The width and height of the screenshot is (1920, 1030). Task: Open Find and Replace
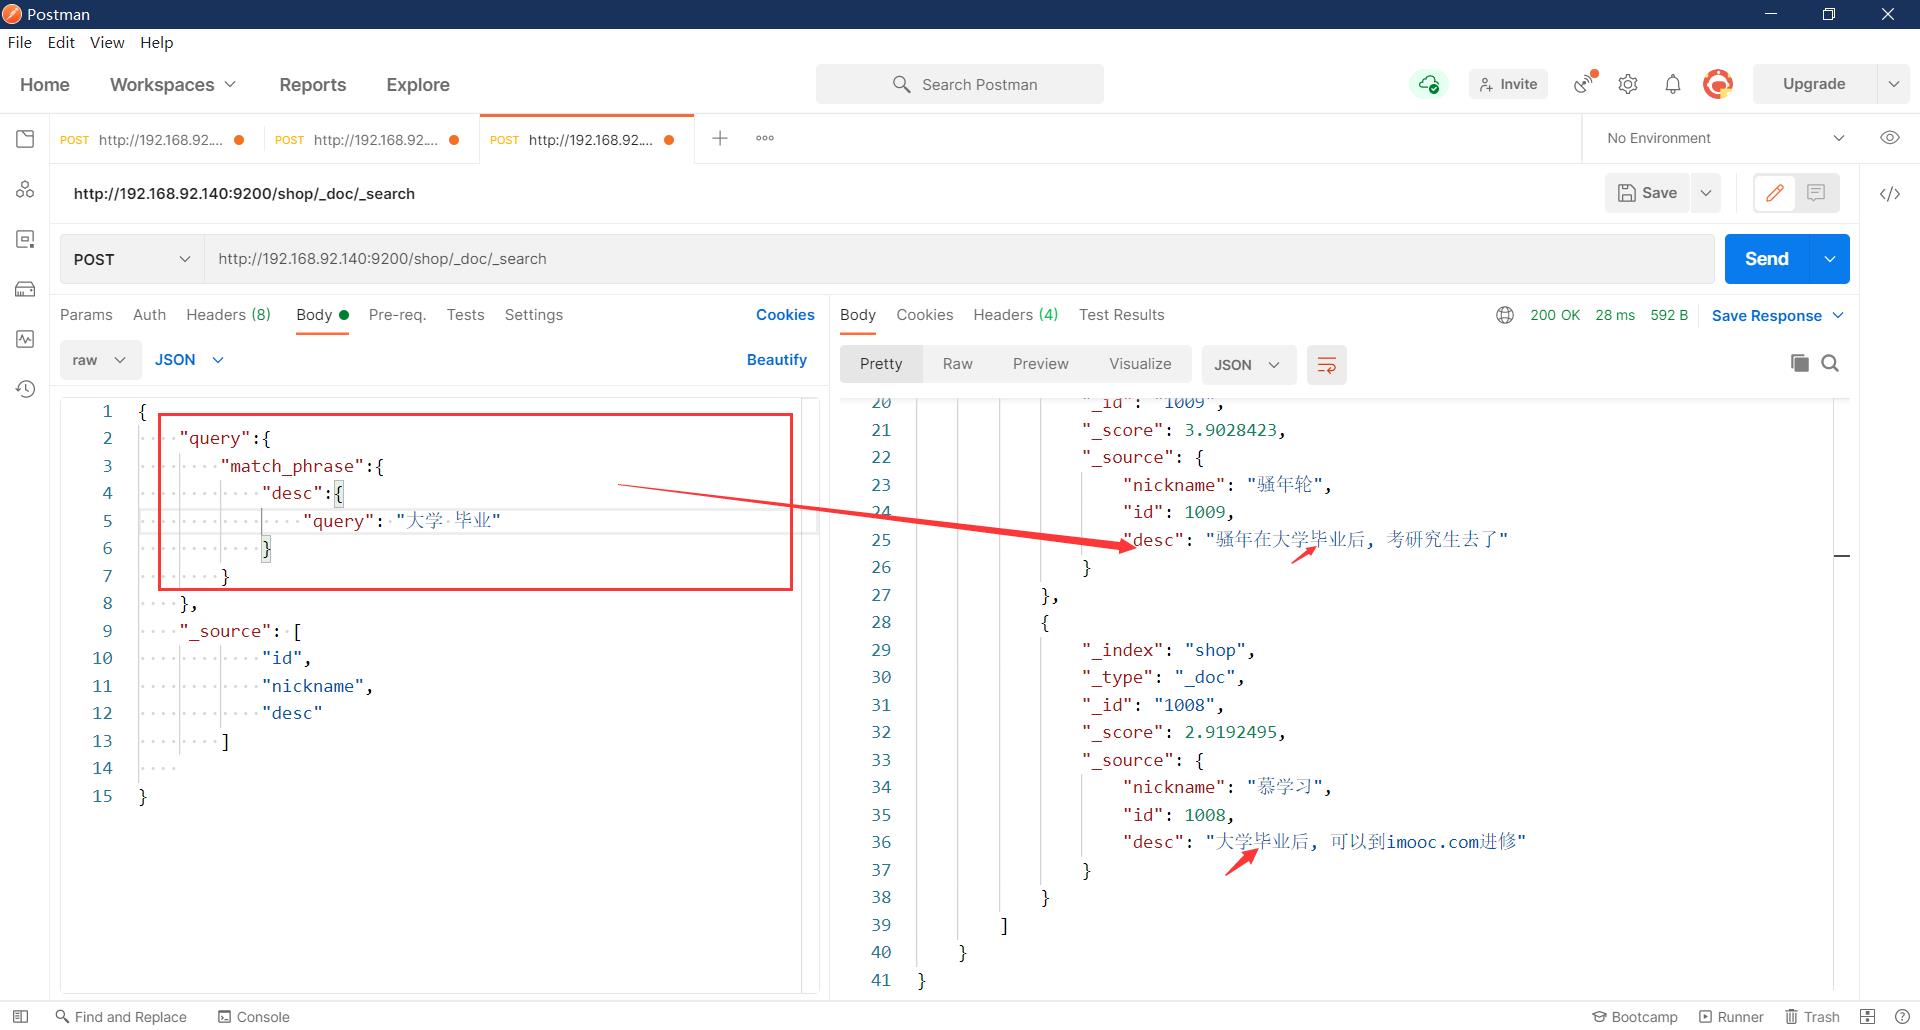121,1016
